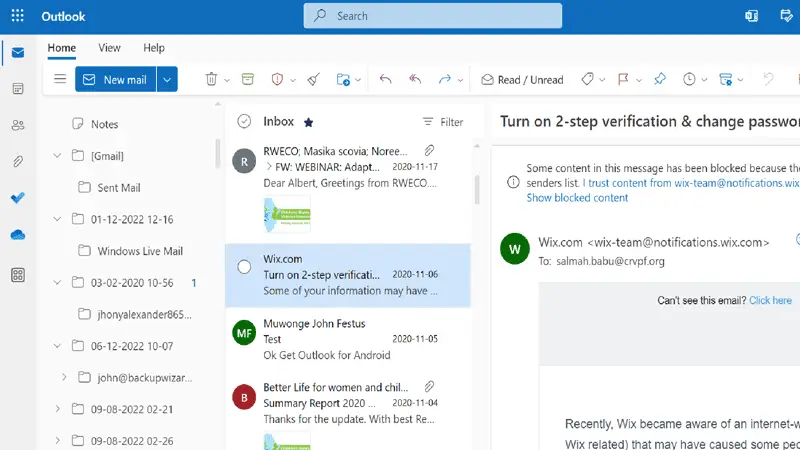Viewport: 800px width, 450px height.
Task: Click the Flag icon
Action: [x=623, y=79]
